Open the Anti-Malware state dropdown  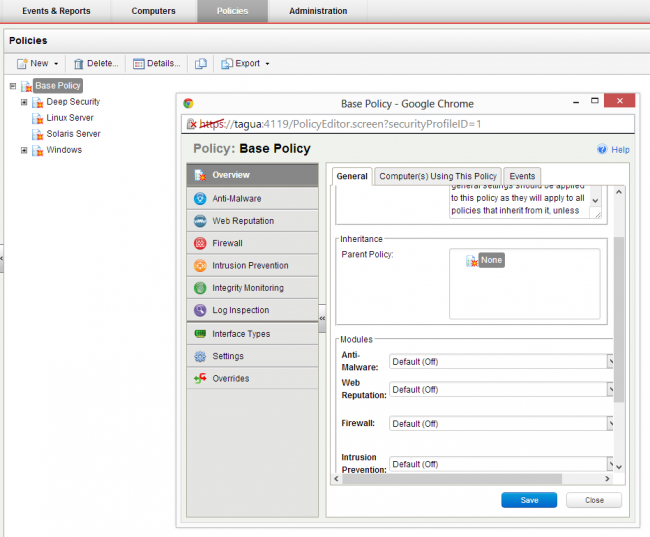[x=609, y=362]
